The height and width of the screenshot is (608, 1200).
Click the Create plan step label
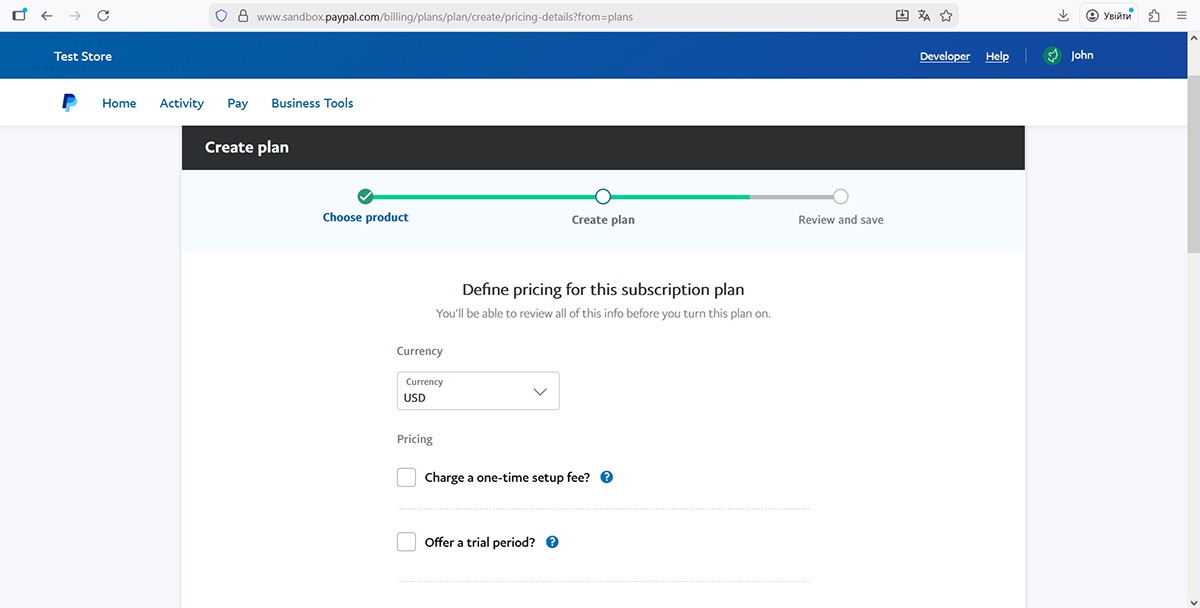603,220
